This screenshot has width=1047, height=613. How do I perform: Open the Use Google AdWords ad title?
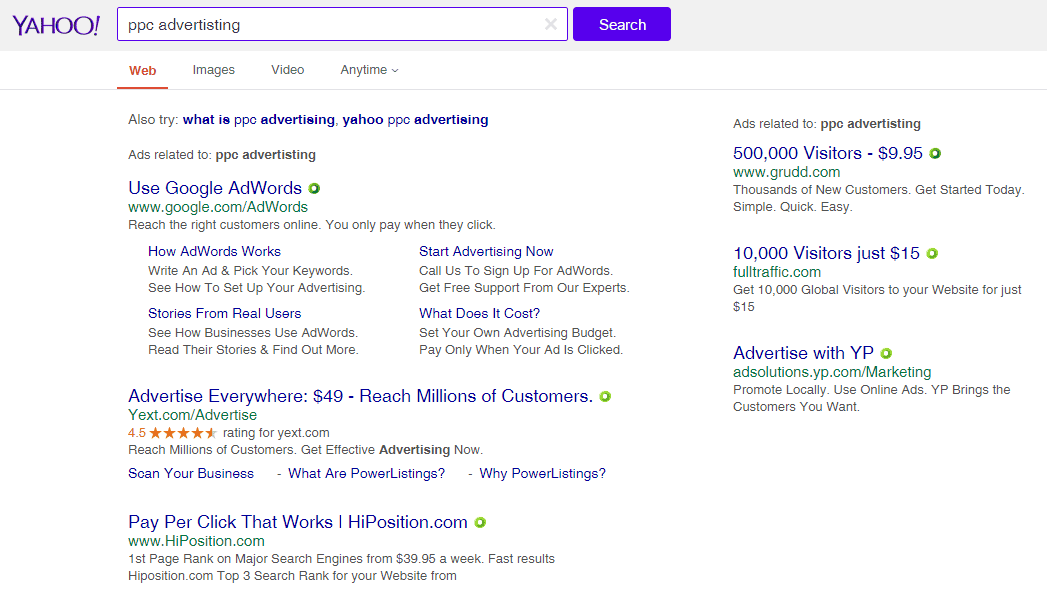click(x=215, y=188)
